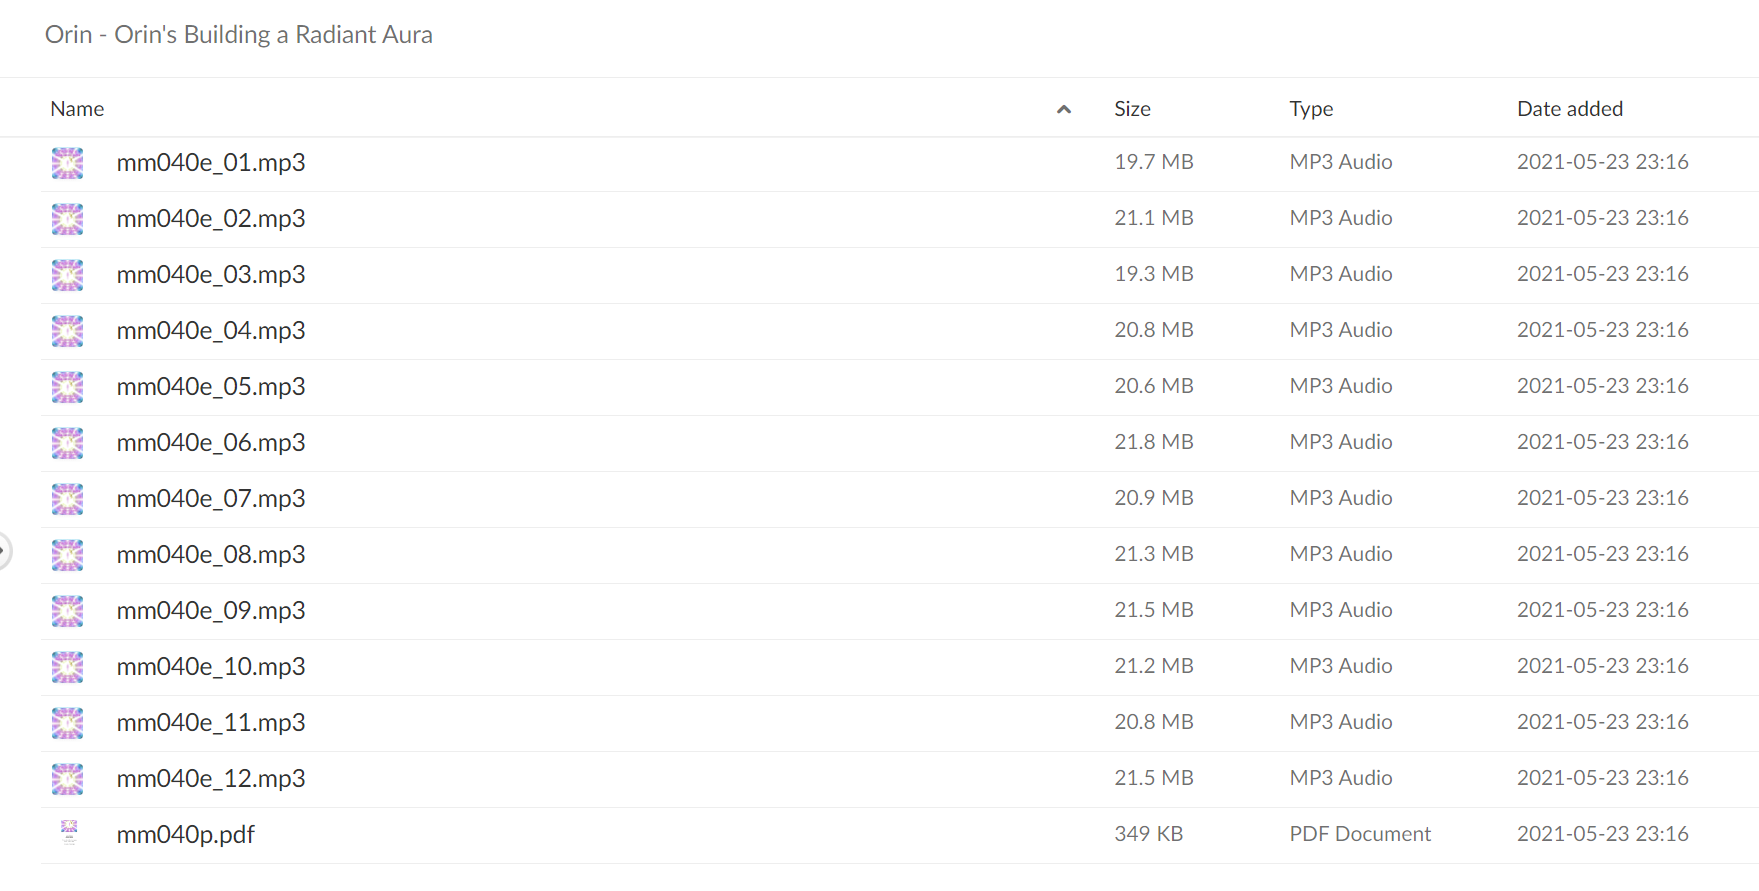Image resolution: width=1759 pixels, height=891 pixels.
Task: Click the album art icon for mm040e_11.mp3
Action: coord(68,723)
